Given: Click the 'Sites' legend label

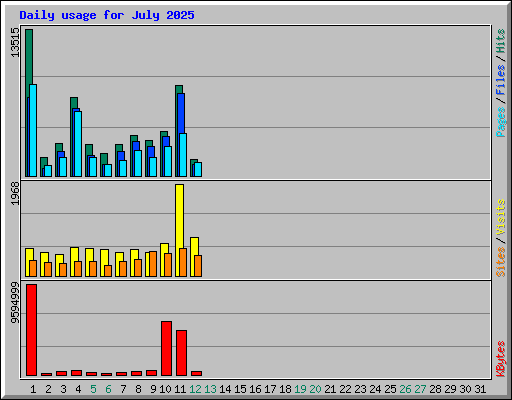Looking at the screenshot, I should point(501,262).
